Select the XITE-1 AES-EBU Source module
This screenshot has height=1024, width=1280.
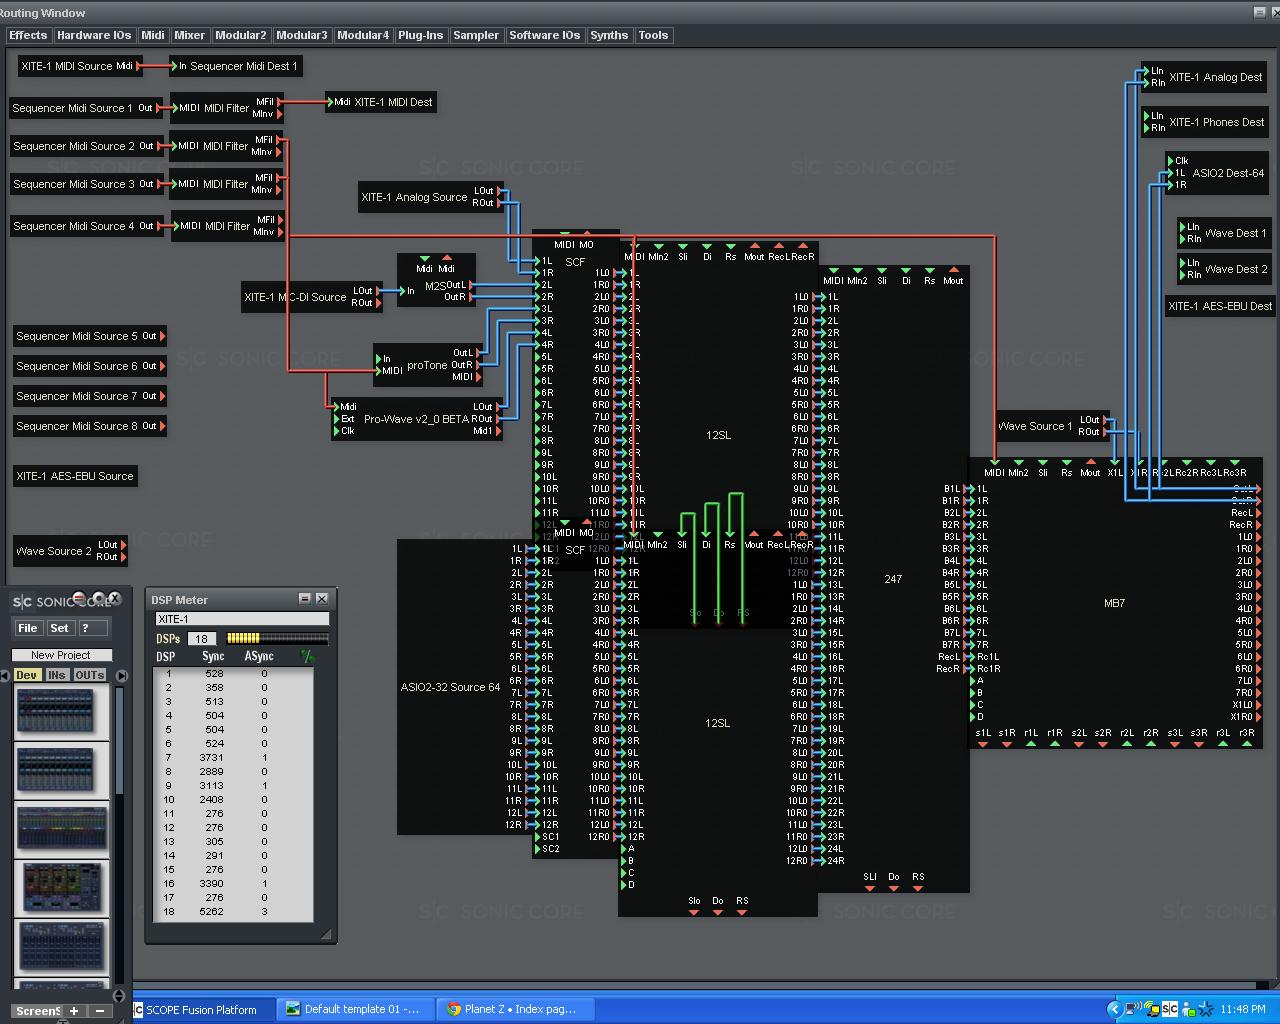click(75, 476)
